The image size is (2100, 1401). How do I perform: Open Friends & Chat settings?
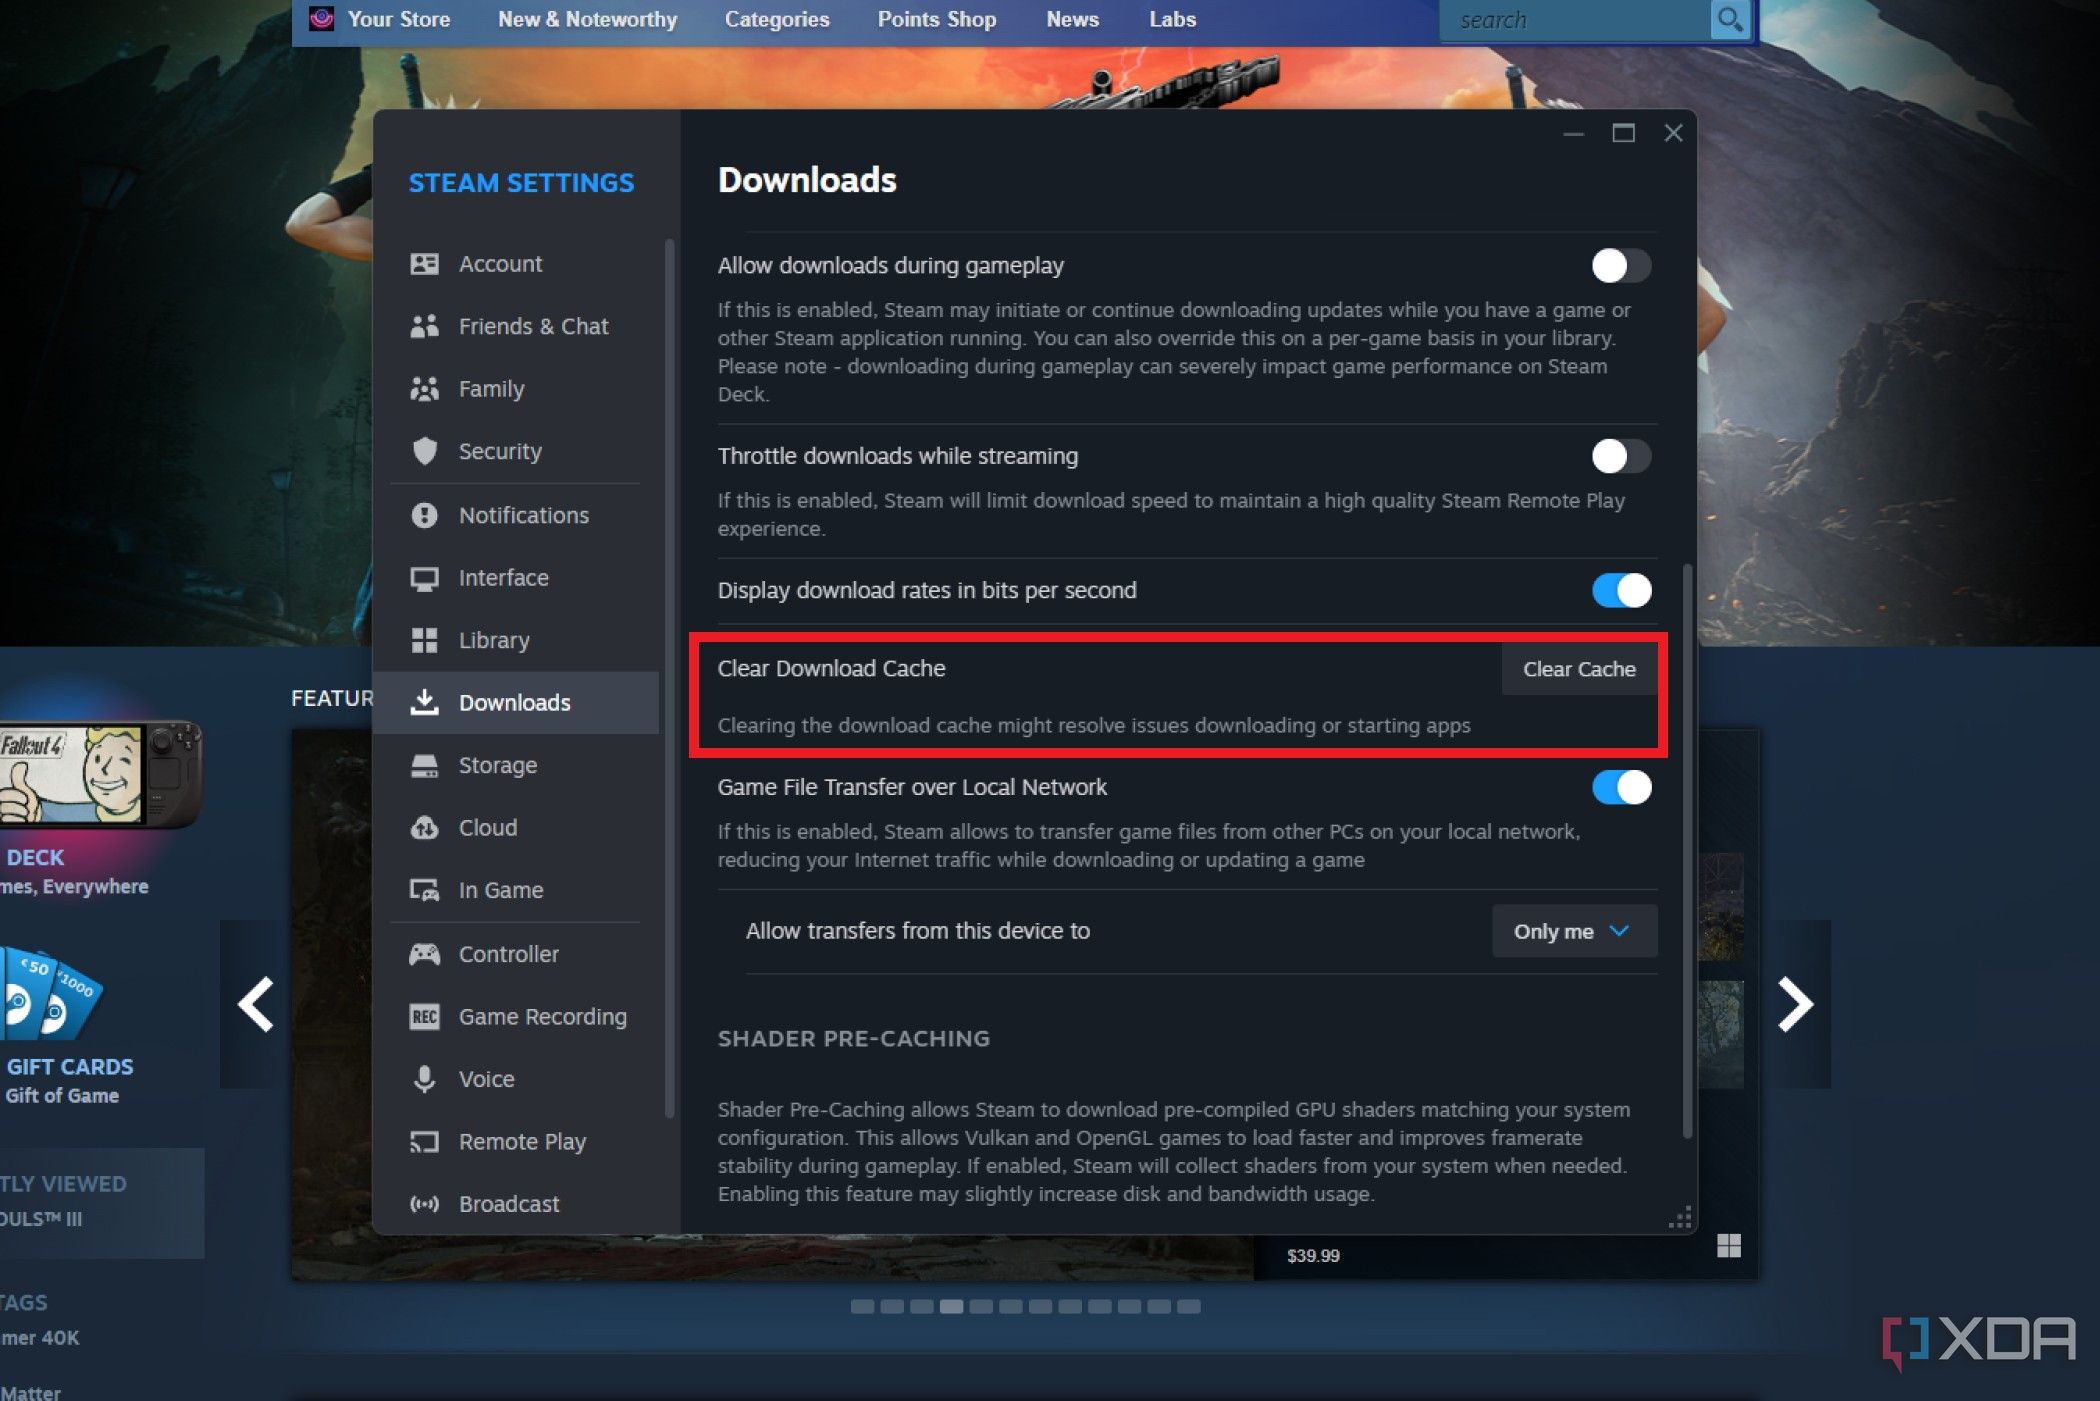532,325
